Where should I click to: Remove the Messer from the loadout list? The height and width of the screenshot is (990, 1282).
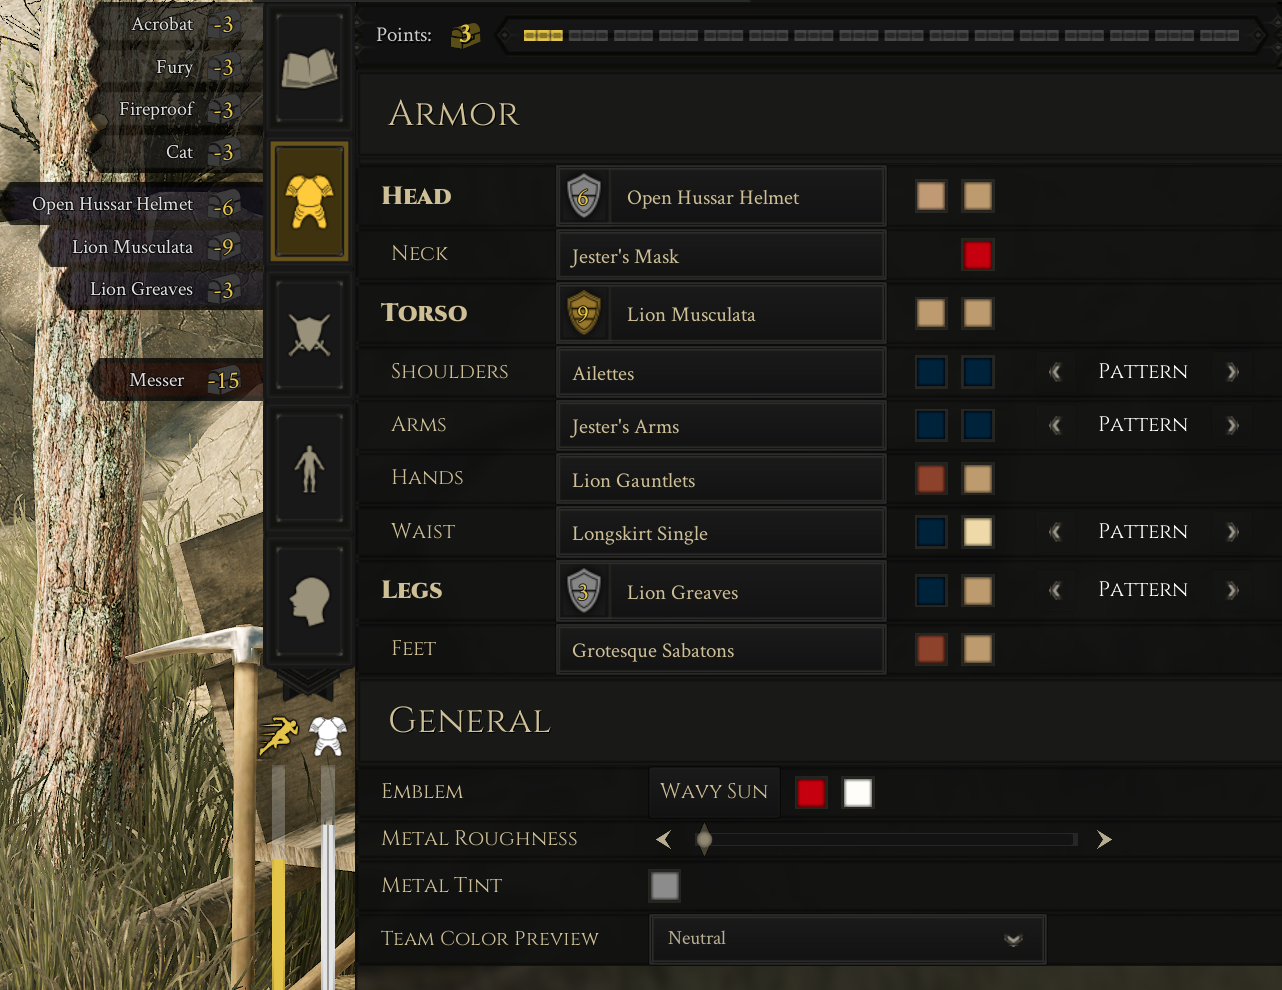176,380
